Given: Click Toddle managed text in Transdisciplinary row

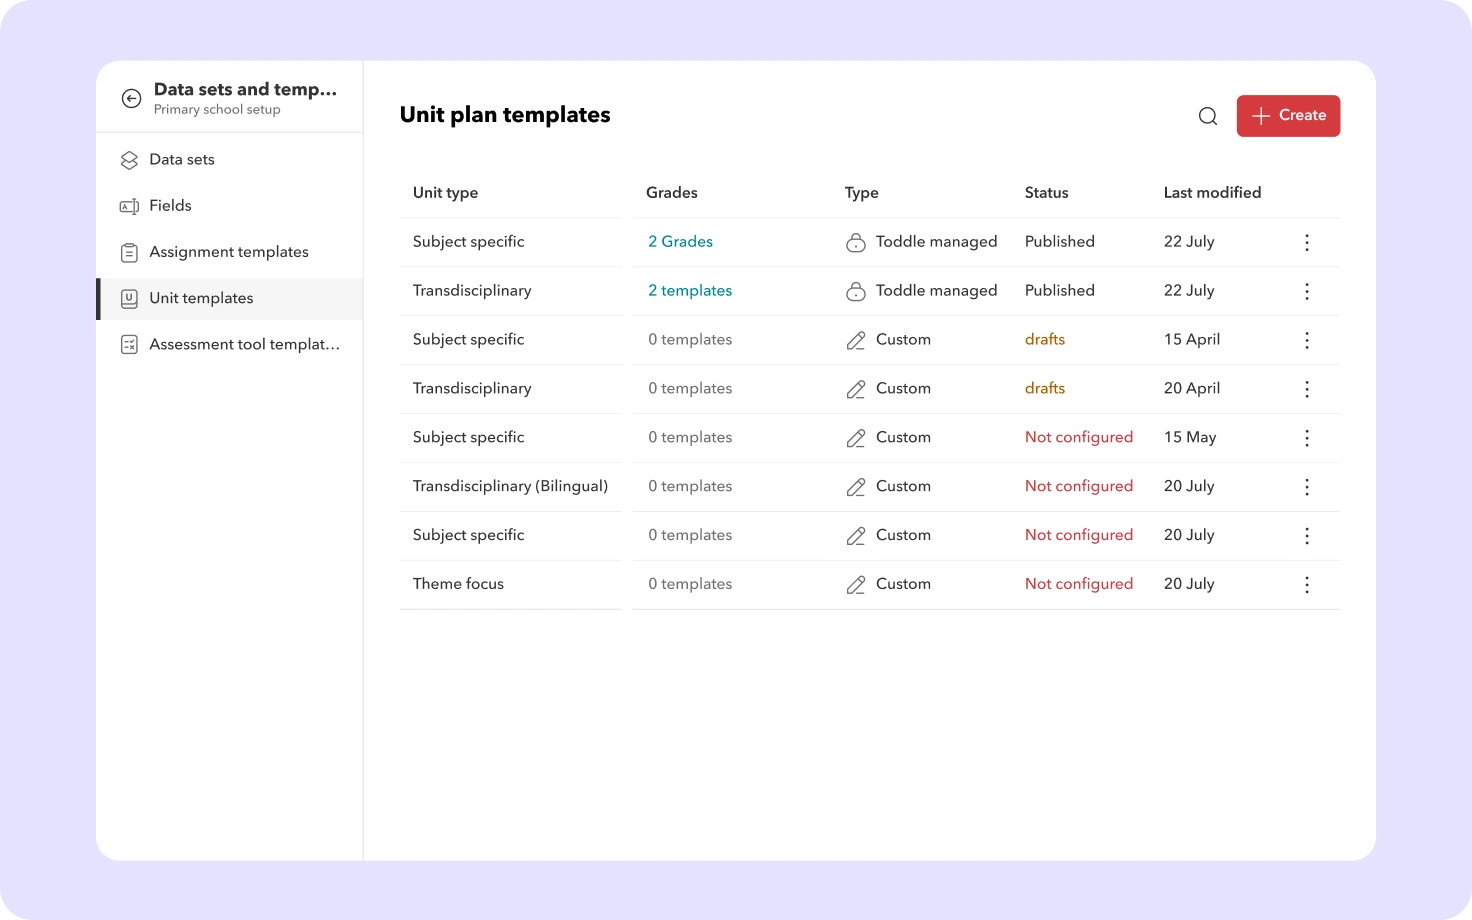Looking at the screenshot, I should [x=936, y=291].
